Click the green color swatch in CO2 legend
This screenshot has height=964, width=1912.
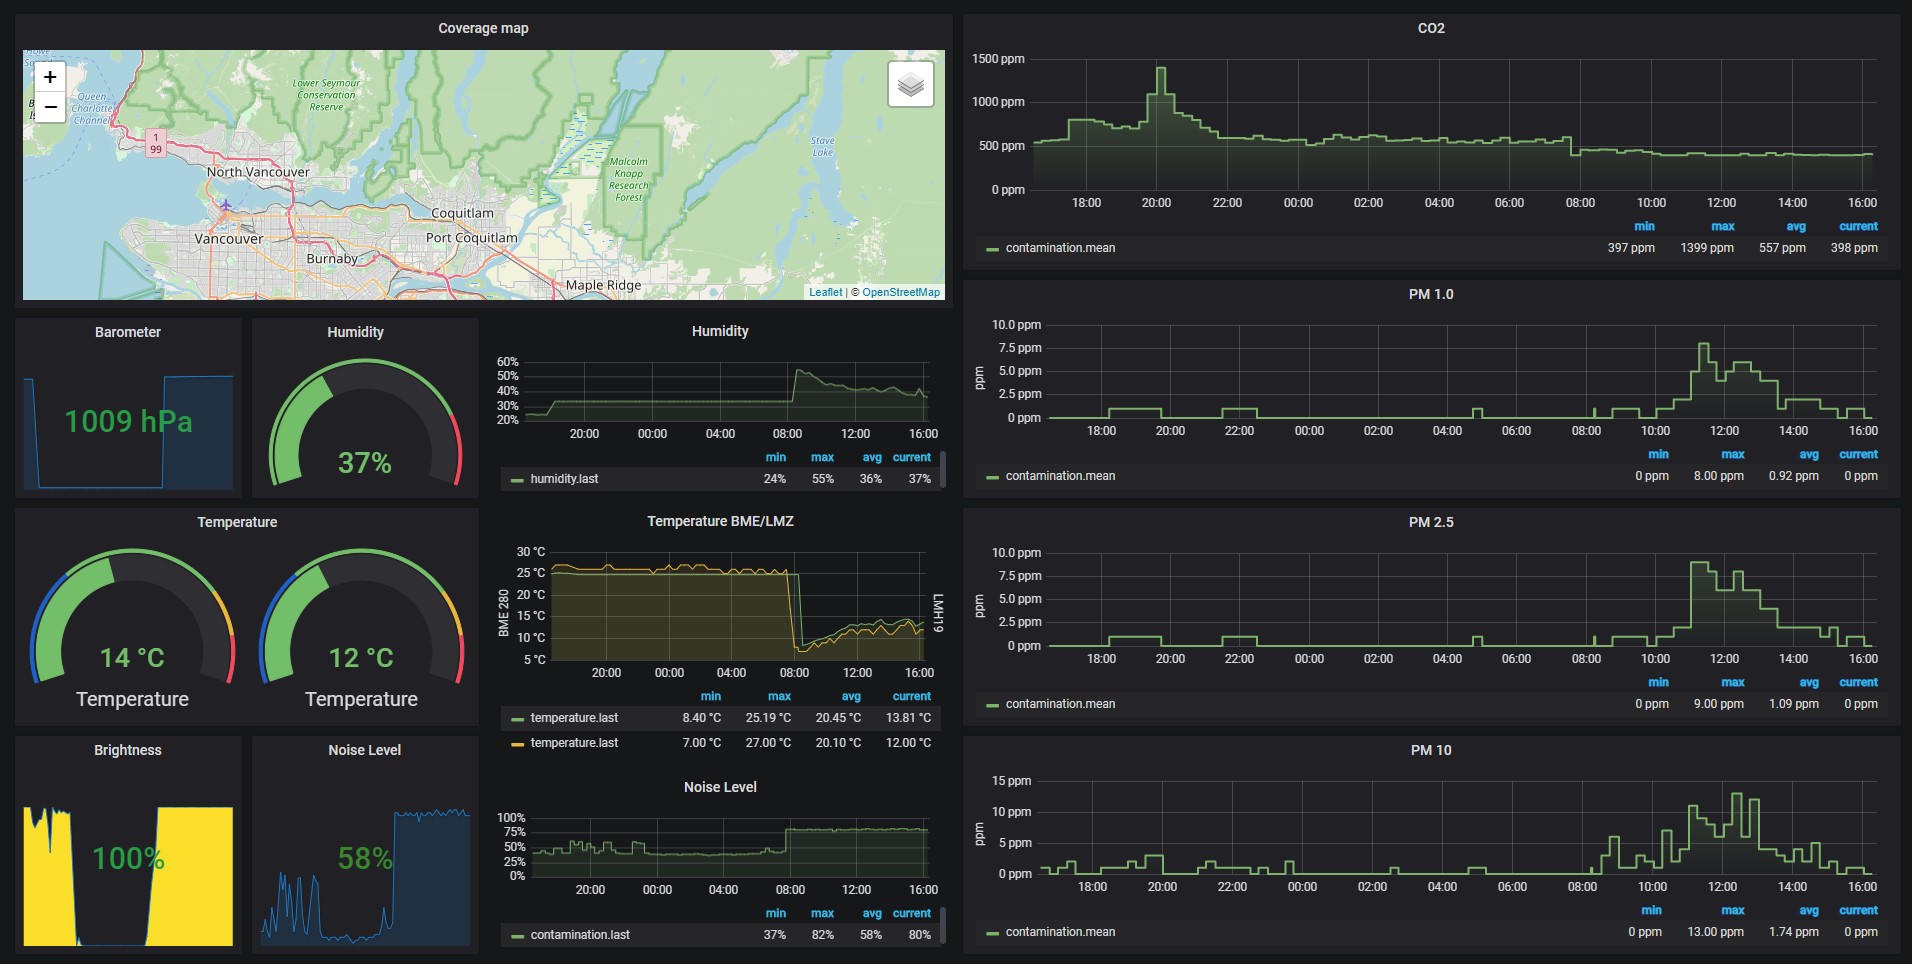click(x=992, y=249)
